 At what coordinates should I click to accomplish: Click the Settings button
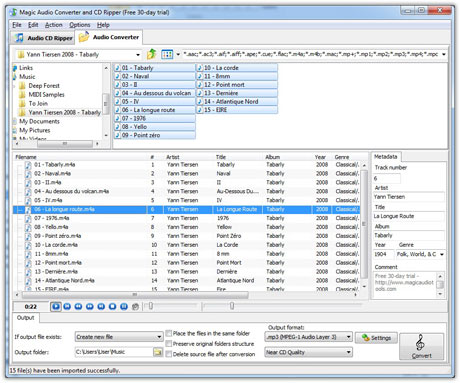(x=376, y=338)
